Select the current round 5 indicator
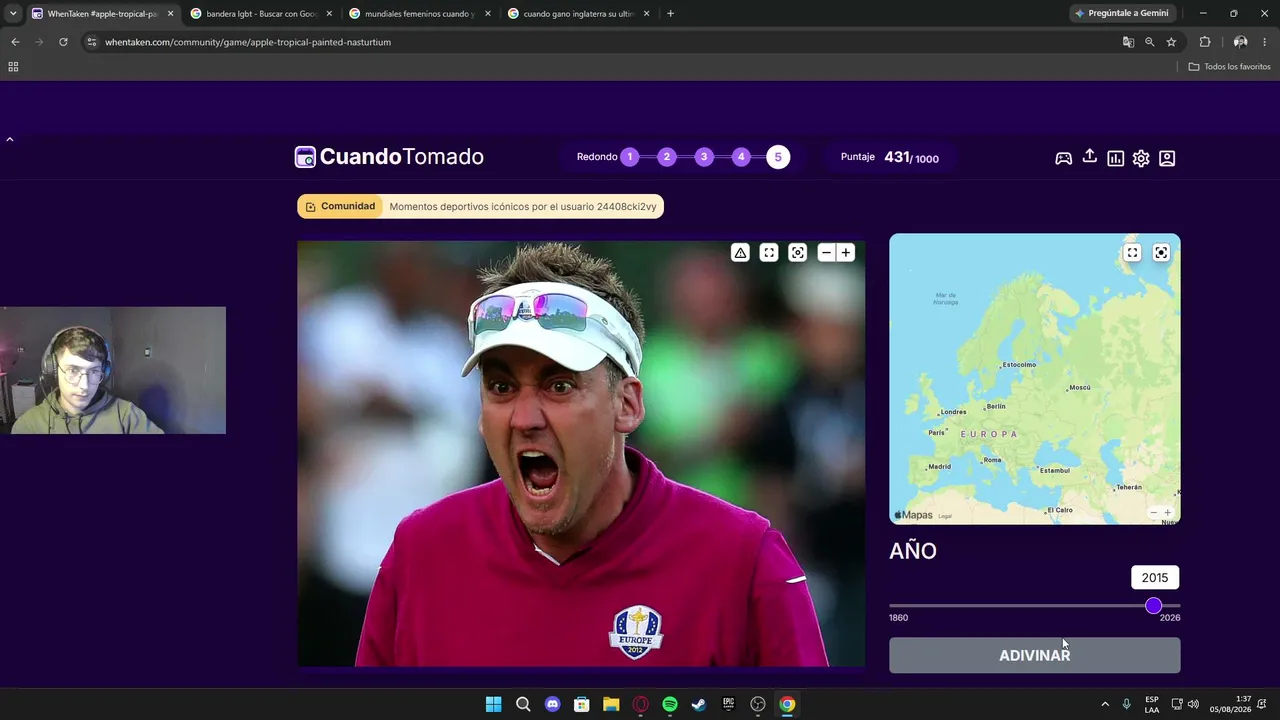 tap(778, 157)
